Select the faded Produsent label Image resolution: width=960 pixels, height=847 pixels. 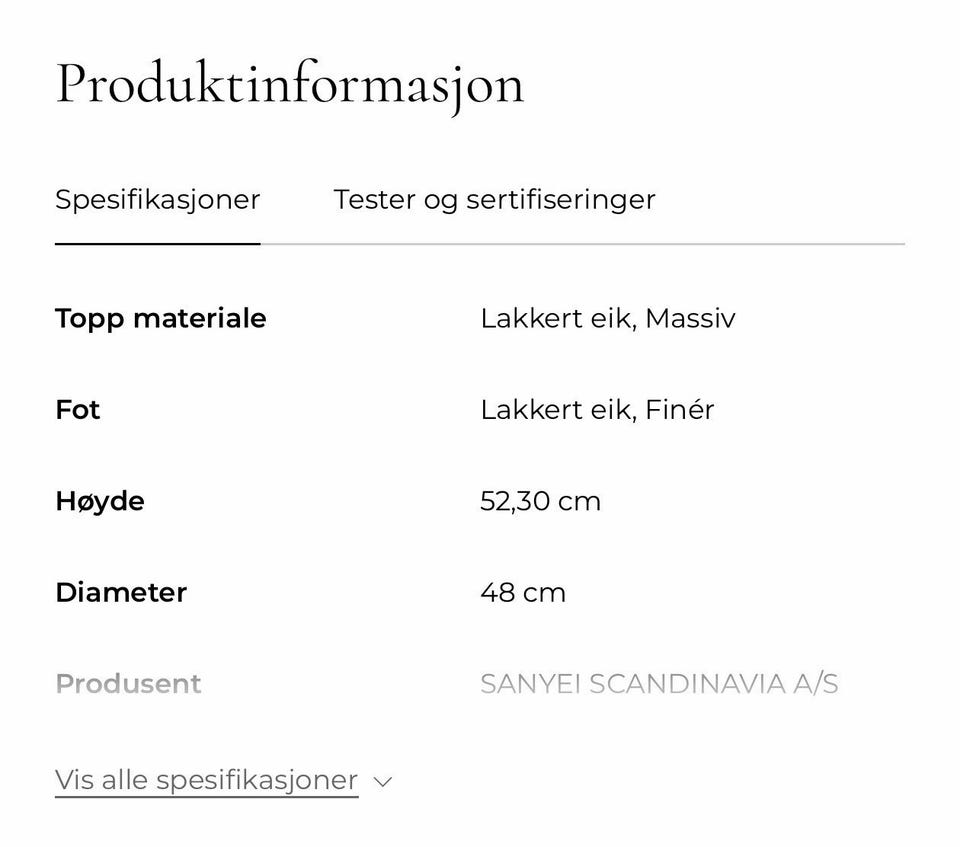(x=128, y=684)
